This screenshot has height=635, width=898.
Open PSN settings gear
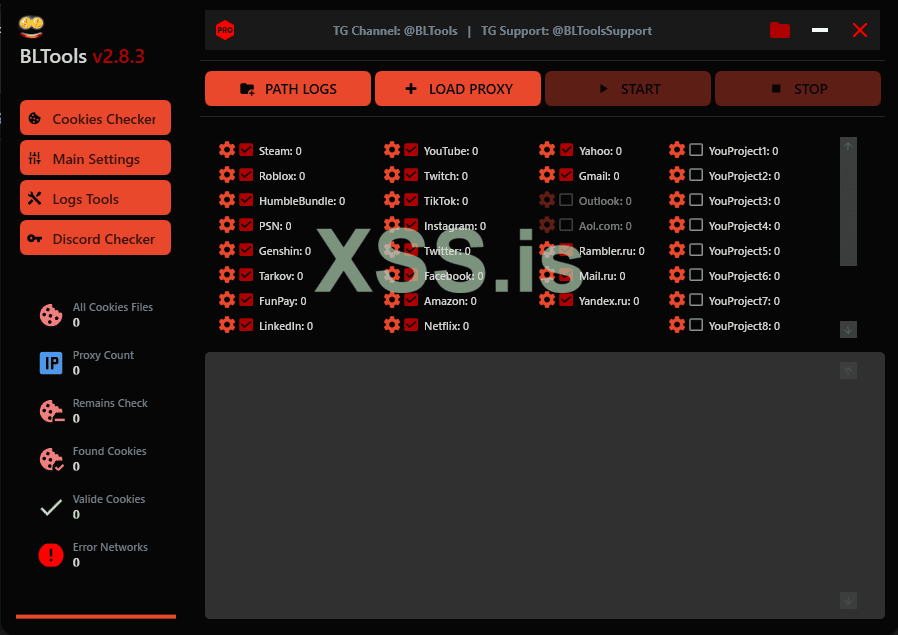pyautogui.click(x=227, y=226)
